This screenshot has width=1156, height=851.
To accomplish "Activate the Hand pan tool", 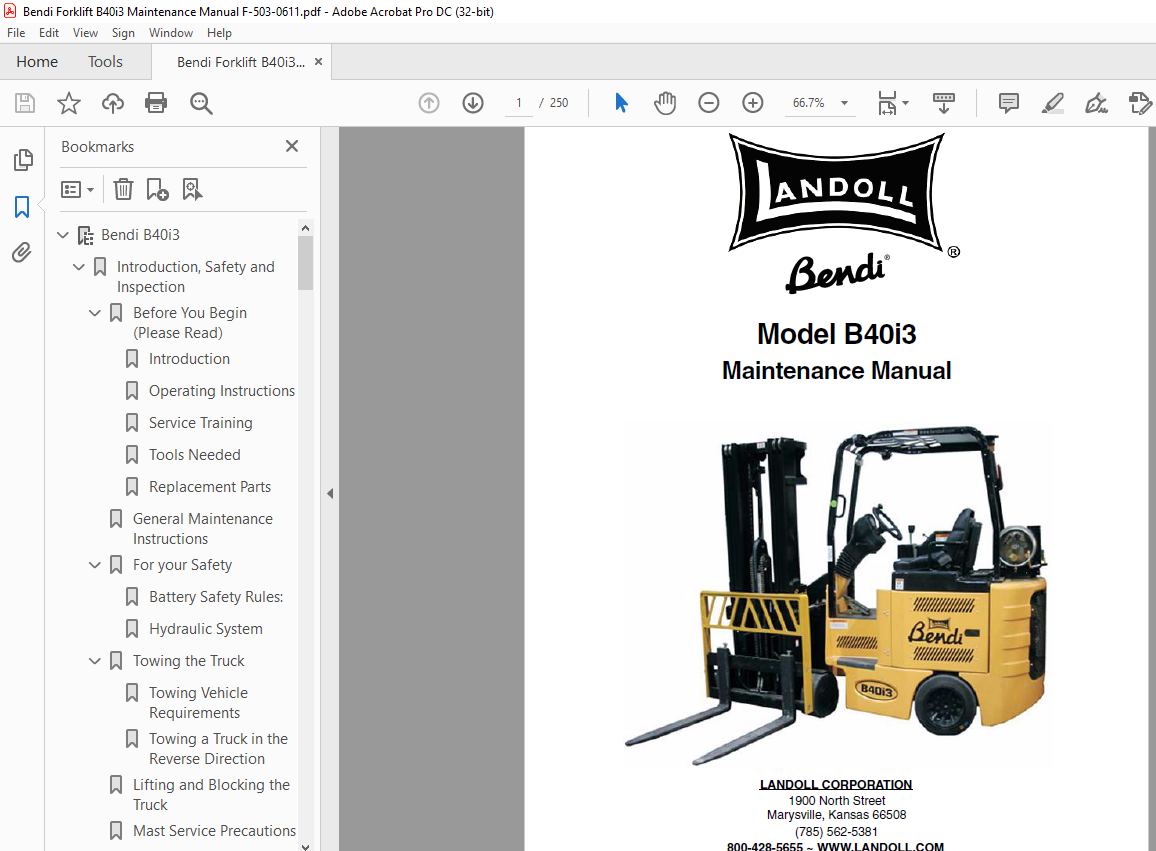I will (665, 103).
